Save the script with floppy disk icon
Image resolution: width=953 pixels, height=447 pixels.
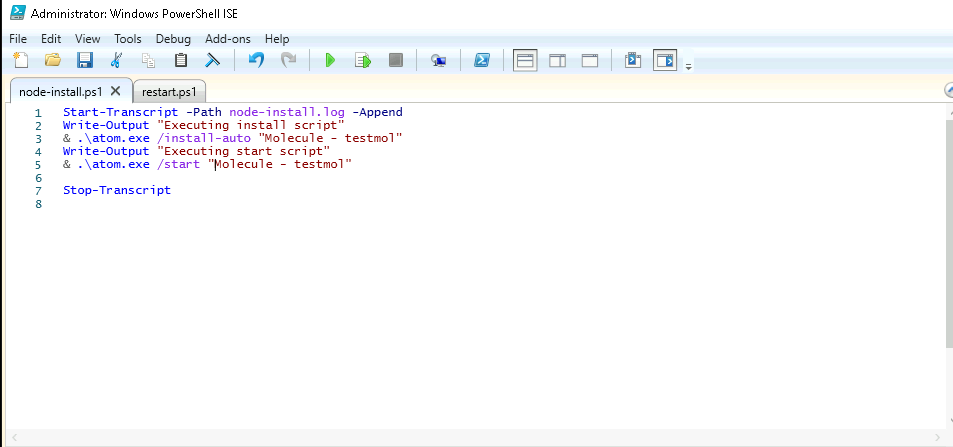click(84, 60)
